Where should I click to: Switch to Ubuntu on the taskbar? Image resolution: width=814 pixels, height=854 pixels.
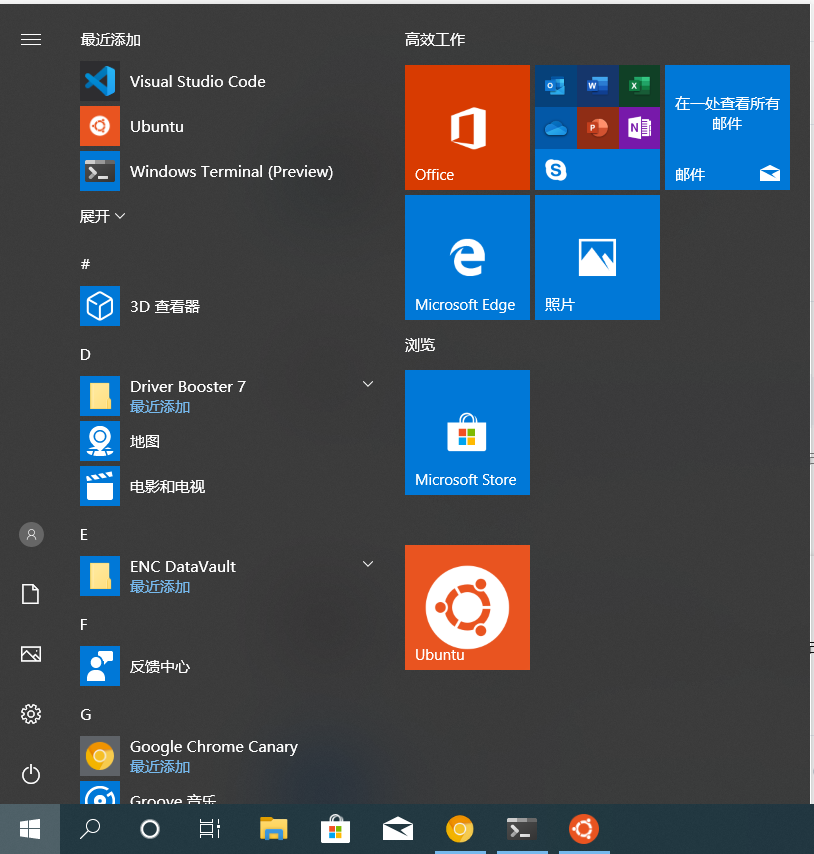pos(584,829)
